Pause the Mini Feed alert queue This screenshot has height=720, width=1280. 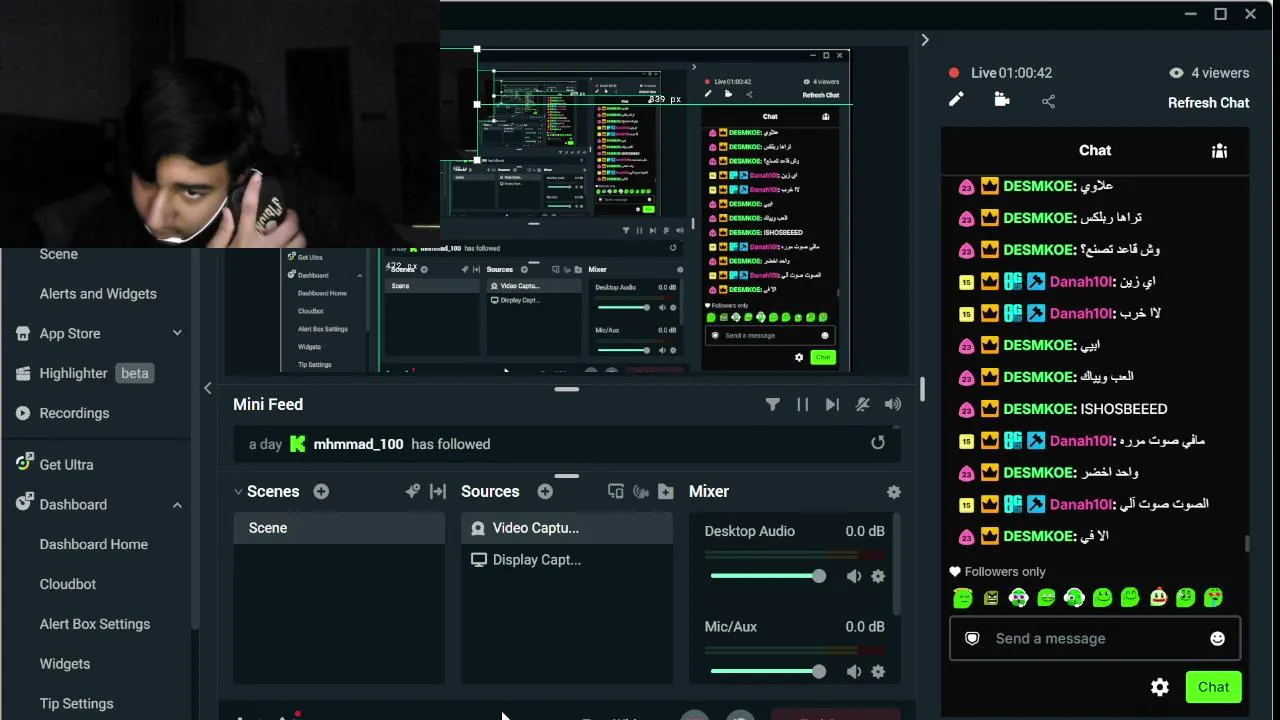[802, 404]
